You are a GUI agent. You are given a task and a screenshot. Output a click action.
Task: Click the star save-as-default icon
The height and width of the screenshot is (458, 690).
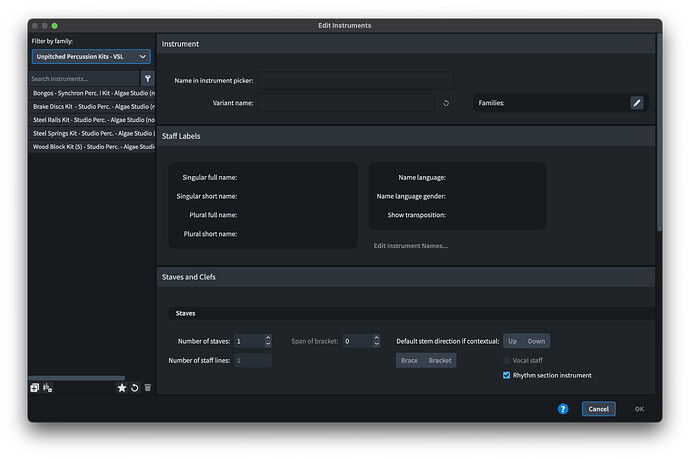coord(122,388)
